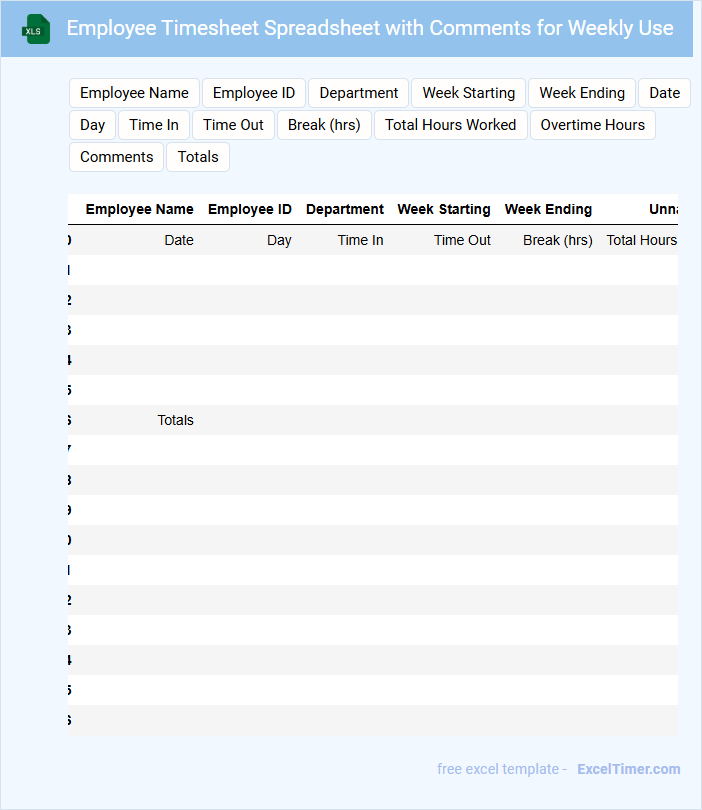Image resolution: width=702 pixels, height=810 pixels.
Task: Select the Employee Name tag
Action: coord(134,93)
